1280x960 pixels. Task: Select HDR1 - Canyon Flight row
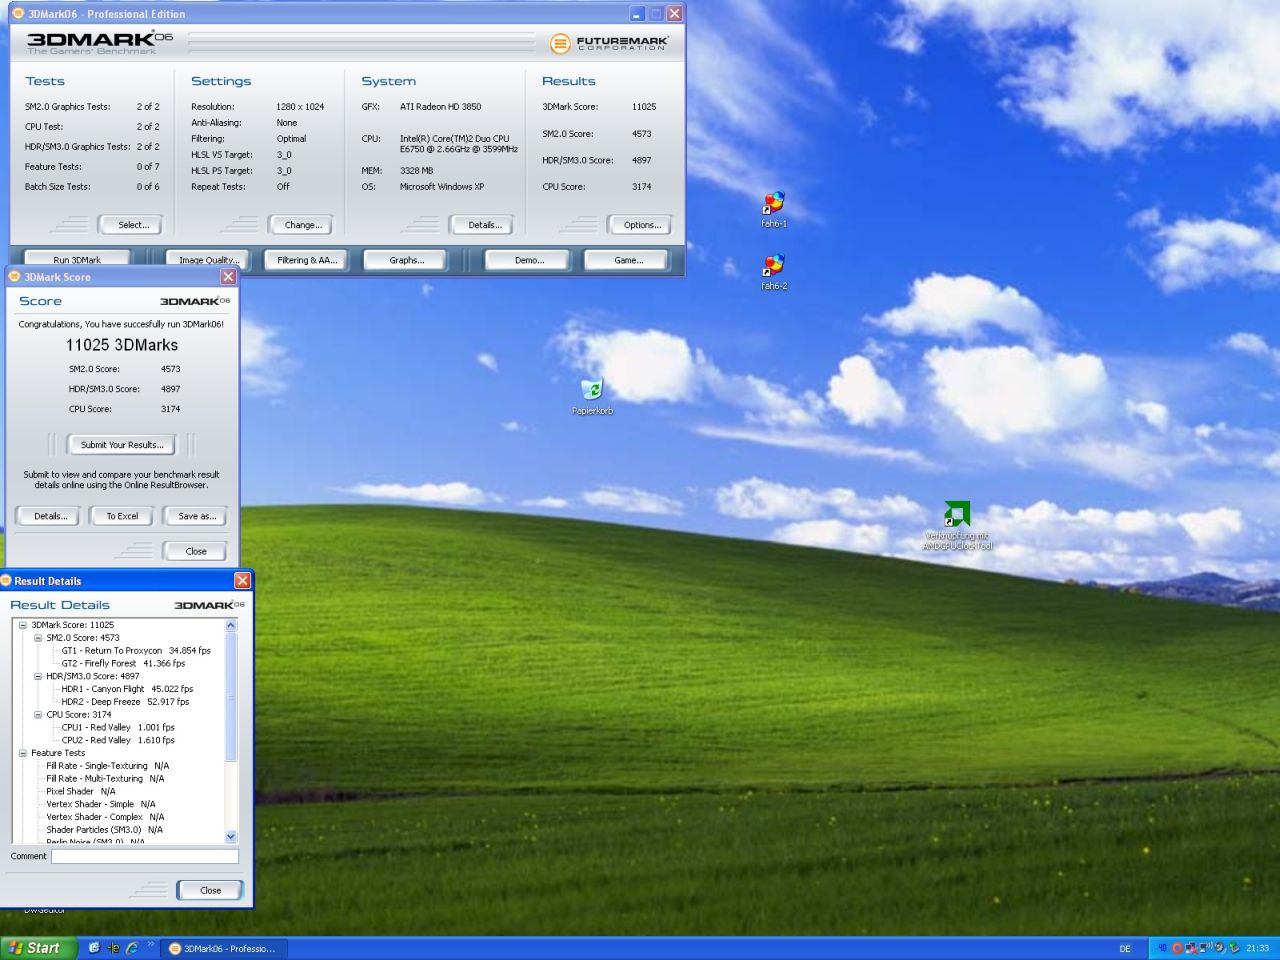(x=127, y=689)
